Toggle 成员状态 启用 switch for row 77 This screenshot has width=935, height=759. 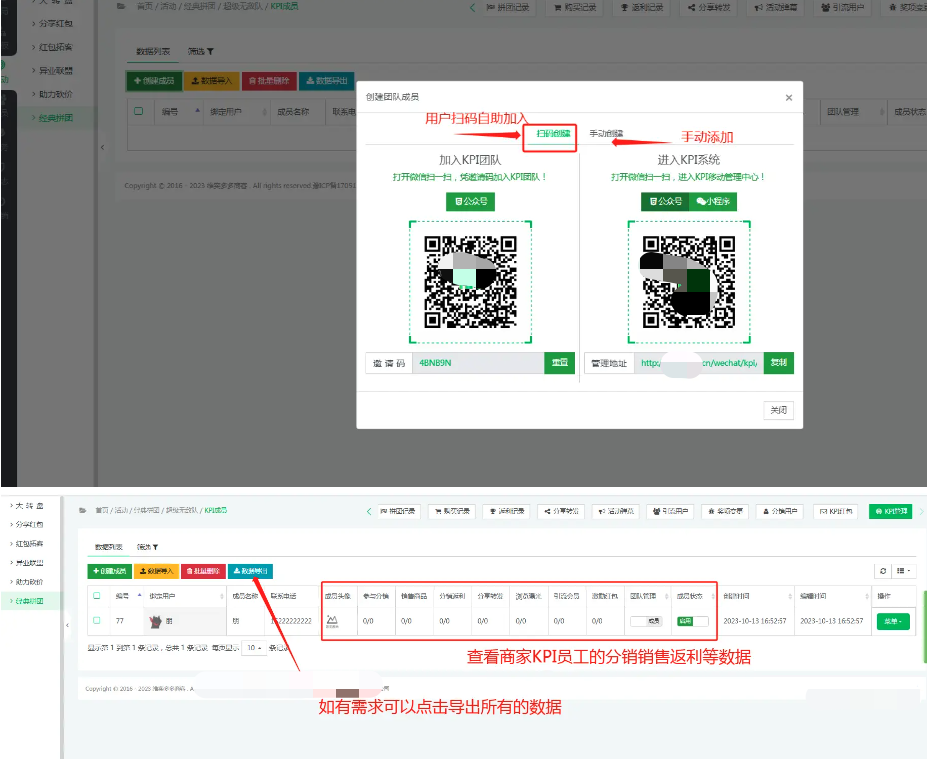click(692, 621)
